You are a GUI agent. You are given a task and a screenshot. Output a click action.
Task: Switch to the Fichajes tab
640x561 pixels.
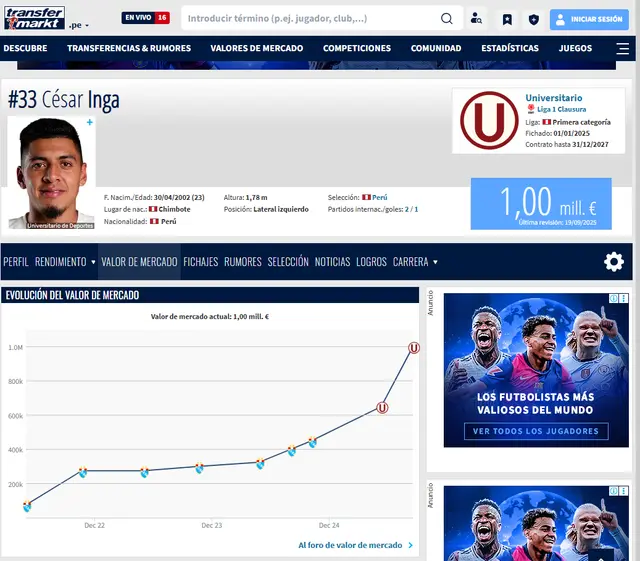pyautogui.click(x=200, y=262)
